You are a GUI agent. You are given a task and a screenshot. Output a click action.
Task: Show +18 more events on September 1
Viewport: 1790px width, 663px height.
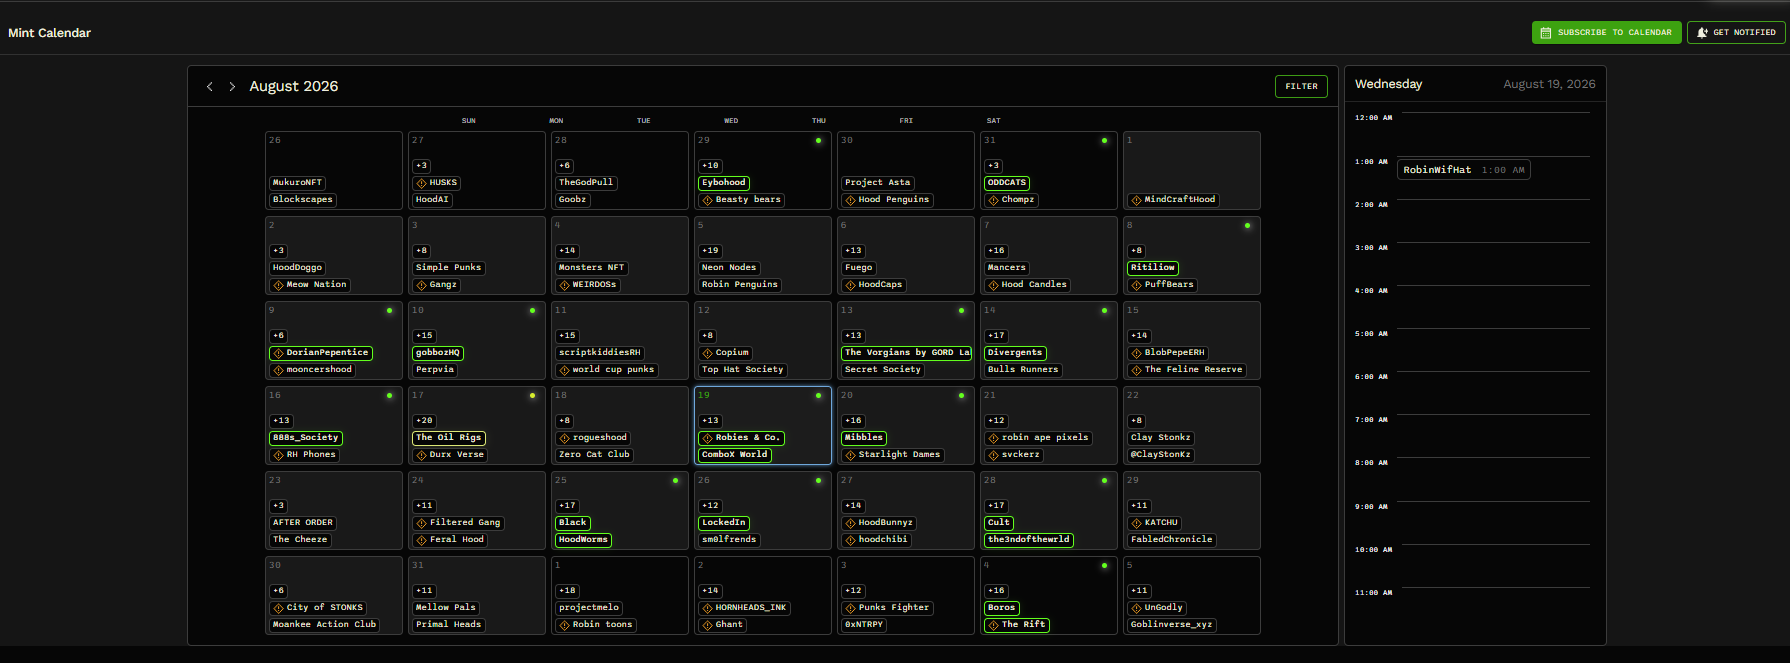(567, 591)
